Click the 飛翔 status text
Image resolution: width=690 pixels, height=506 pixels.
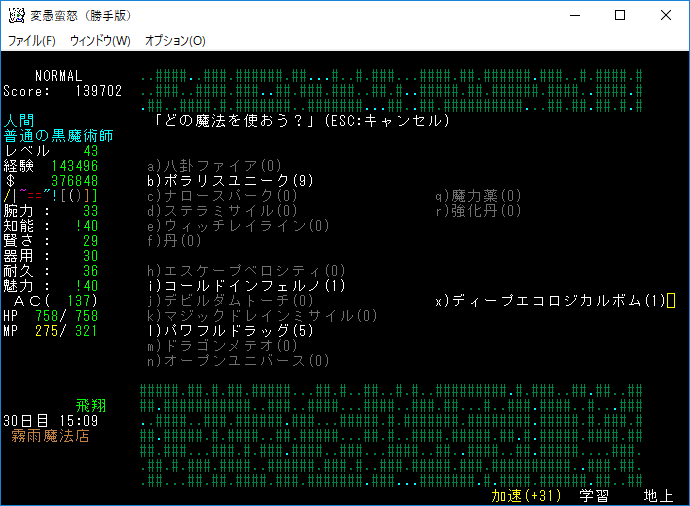click(x=91, y=406)
